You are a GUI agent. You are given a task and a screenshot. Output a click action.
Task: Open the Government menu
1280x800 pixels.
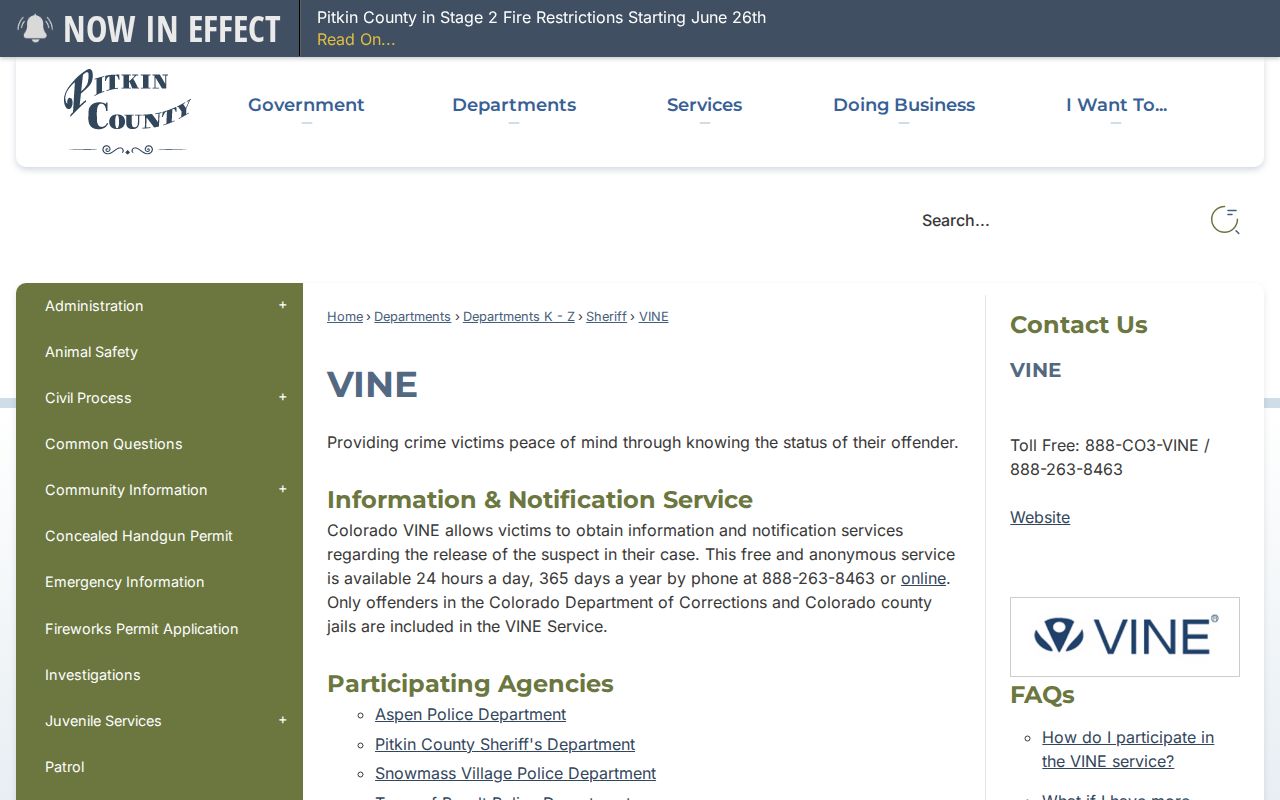point(306,105)
